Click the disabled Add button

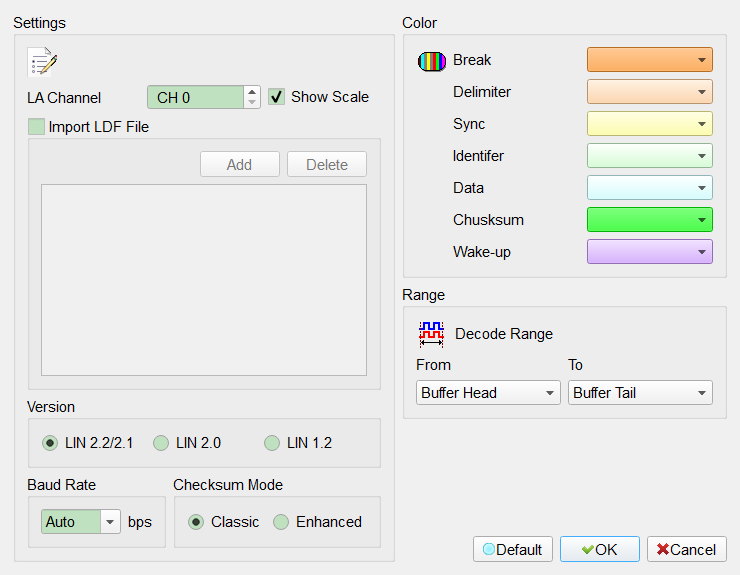[240, 164]
